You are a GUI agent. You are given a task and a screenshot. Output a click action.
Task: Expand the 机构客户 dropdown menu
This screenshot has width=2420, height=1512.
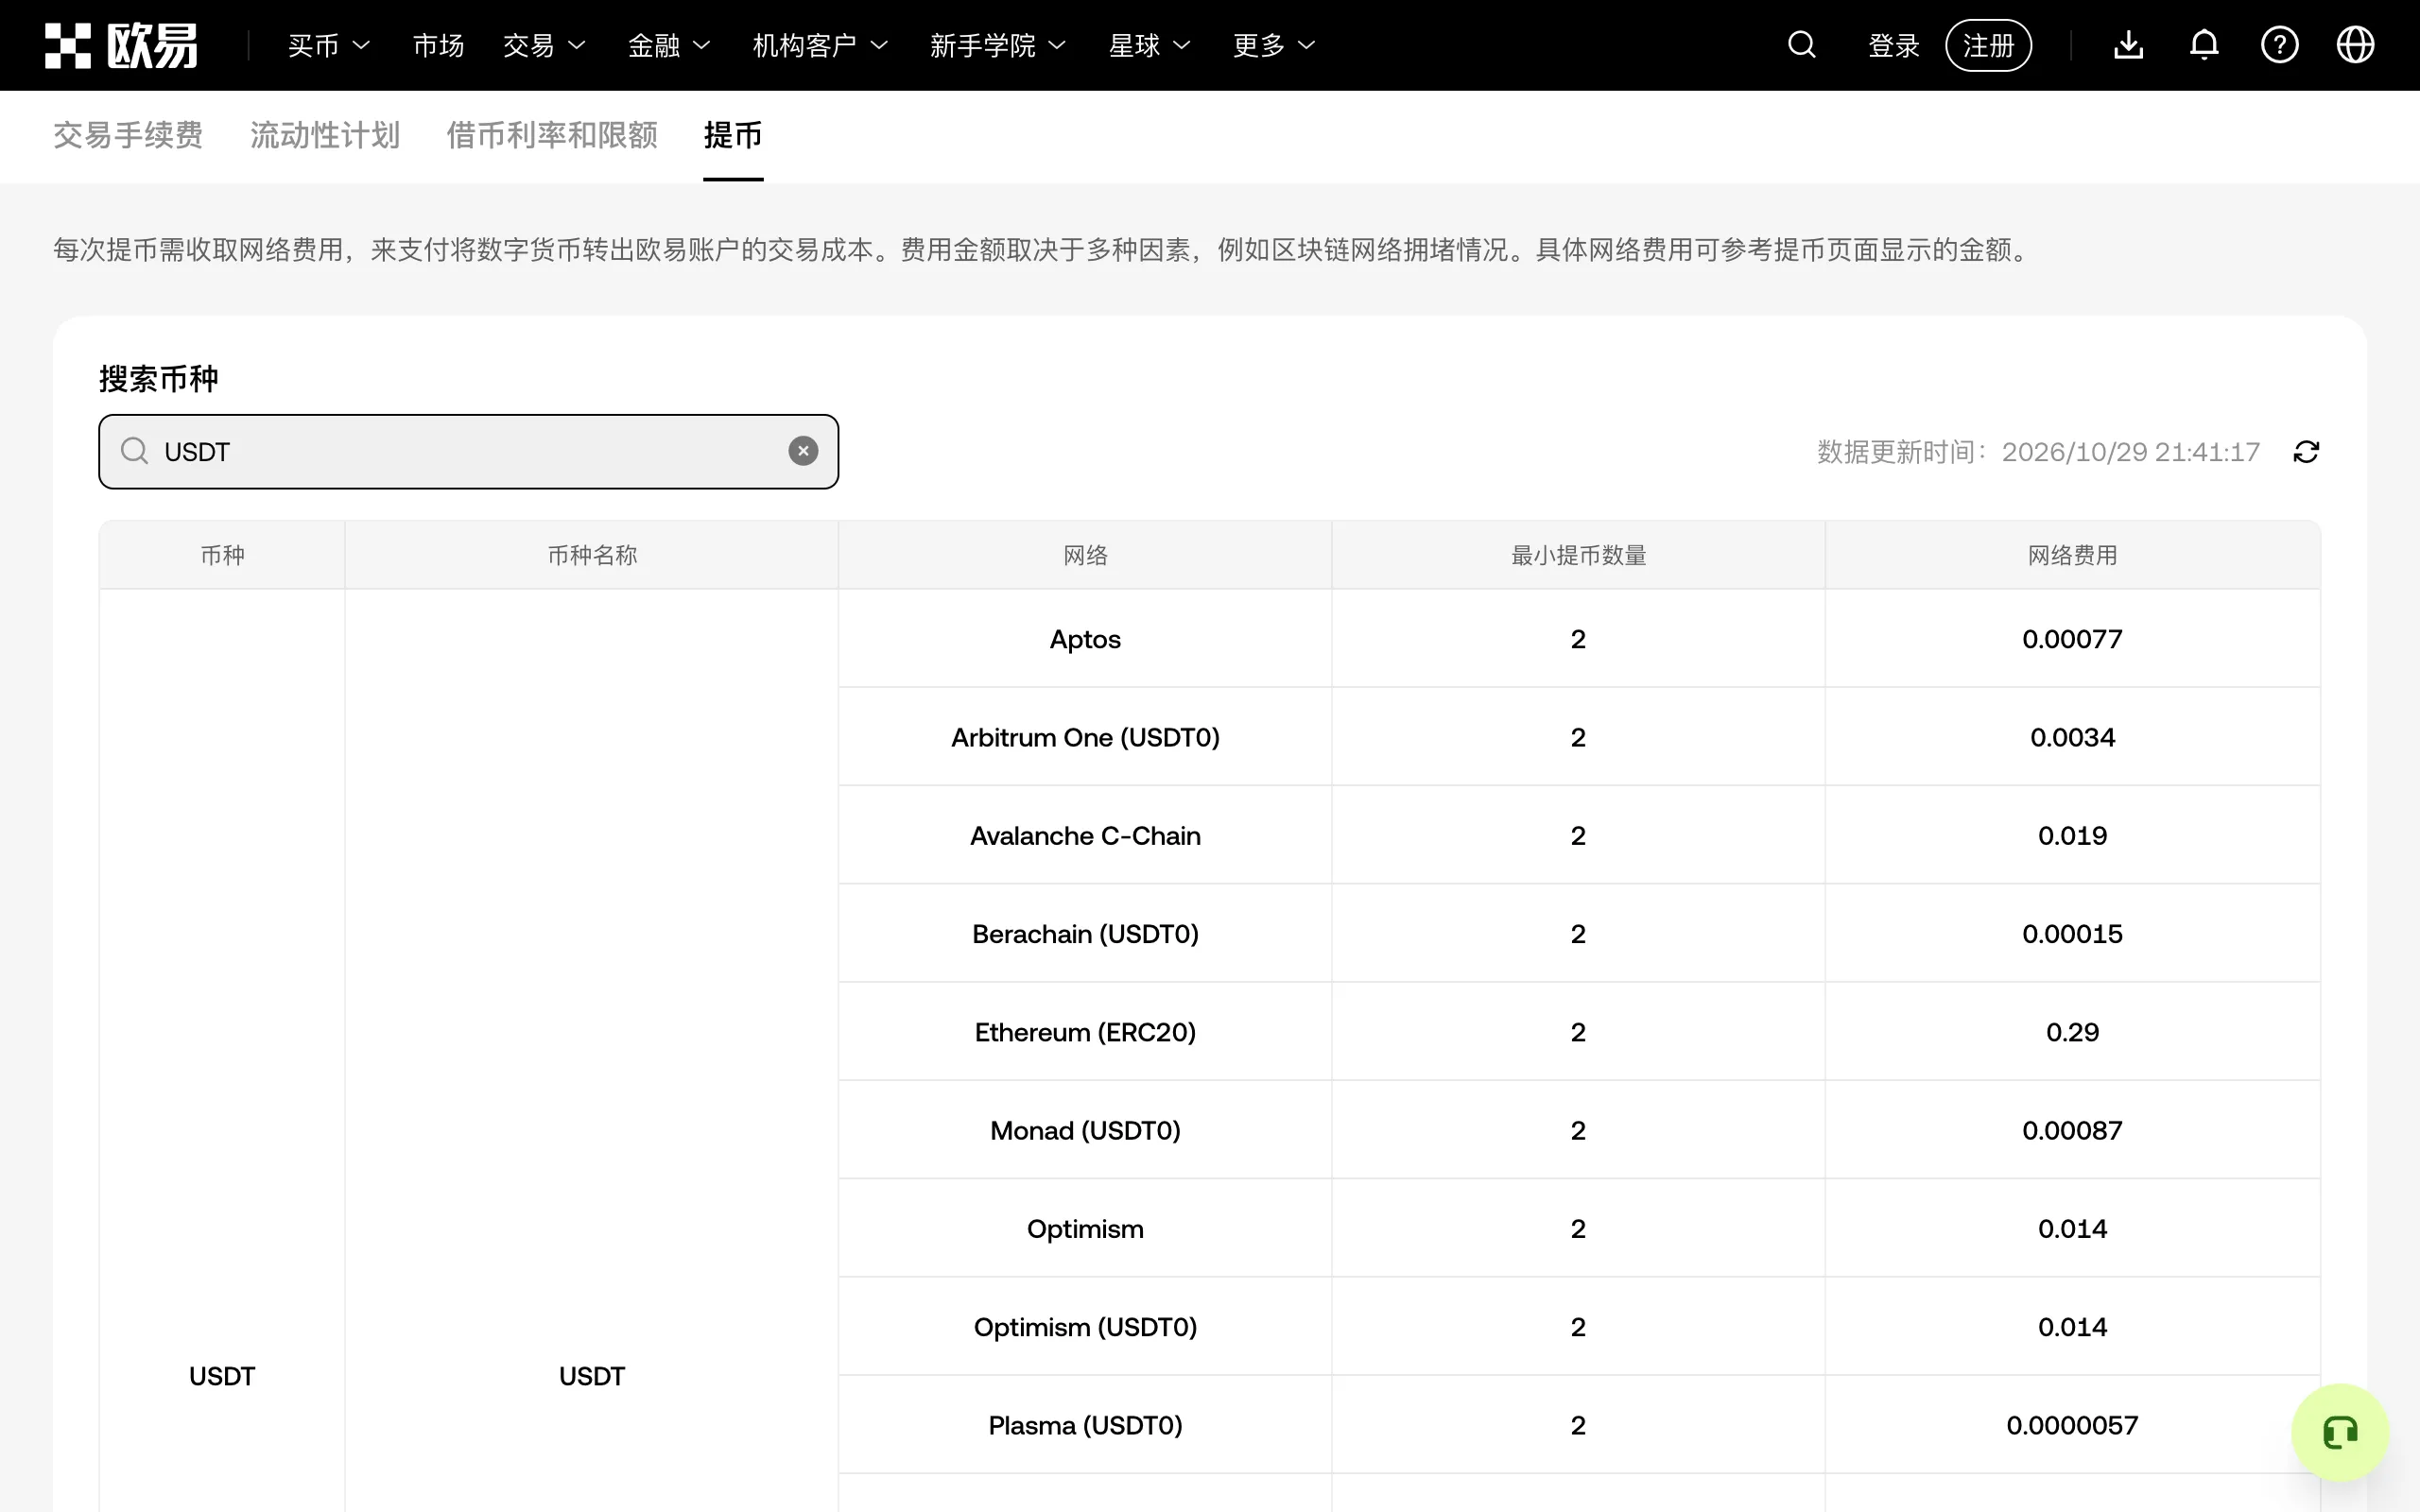click(820, 45)
